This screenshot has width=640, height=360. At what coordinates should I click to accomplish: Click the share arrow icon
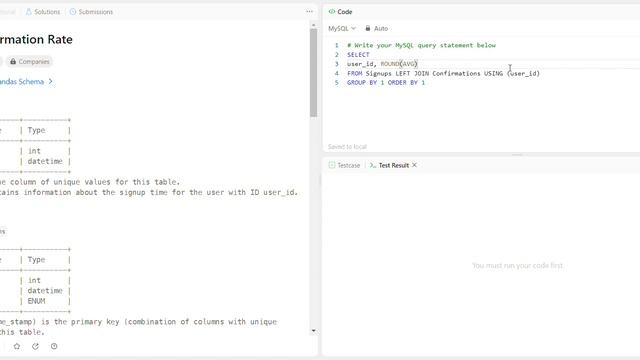click(36, 346)
